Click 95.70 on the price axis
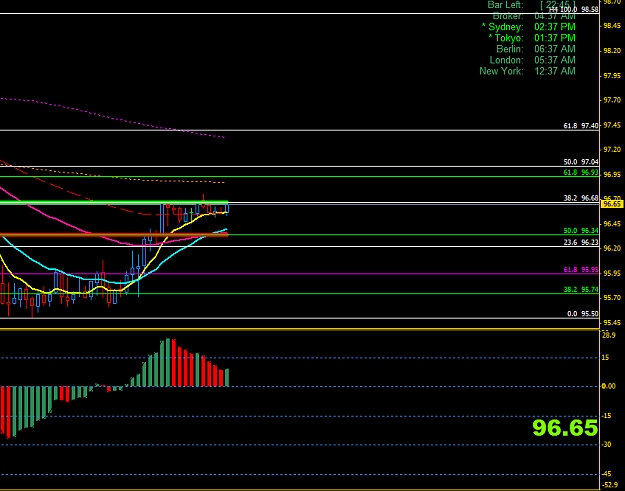This screenshot has width=625, height=491. tap(612, 298)
